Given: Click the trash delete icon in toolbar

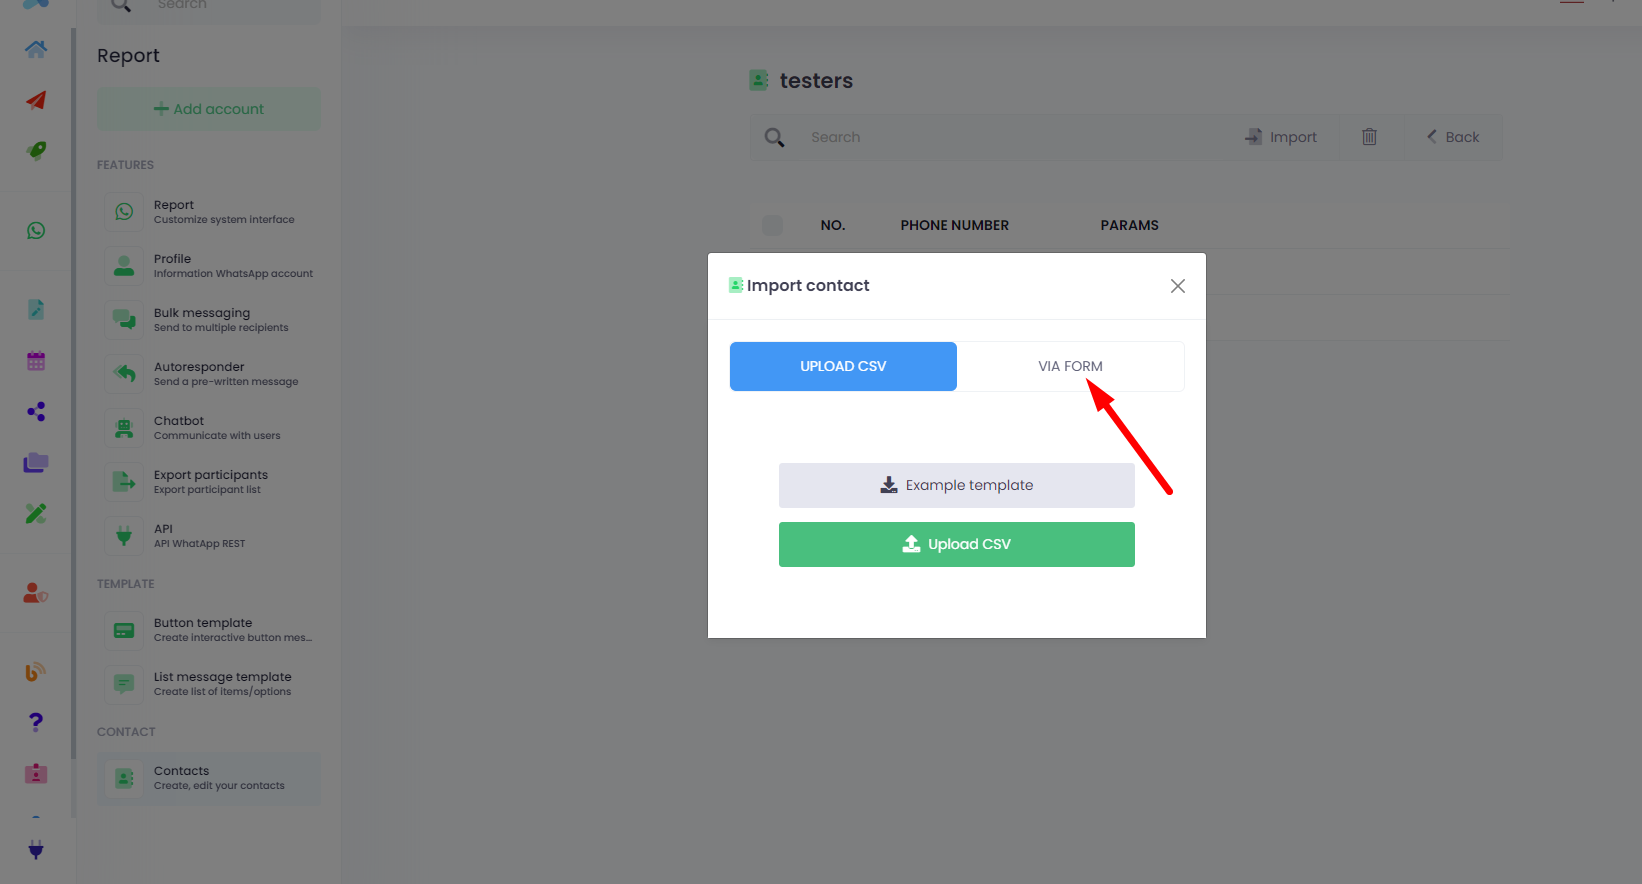Looking at the screenshot, I should (x=1369, y=137).
